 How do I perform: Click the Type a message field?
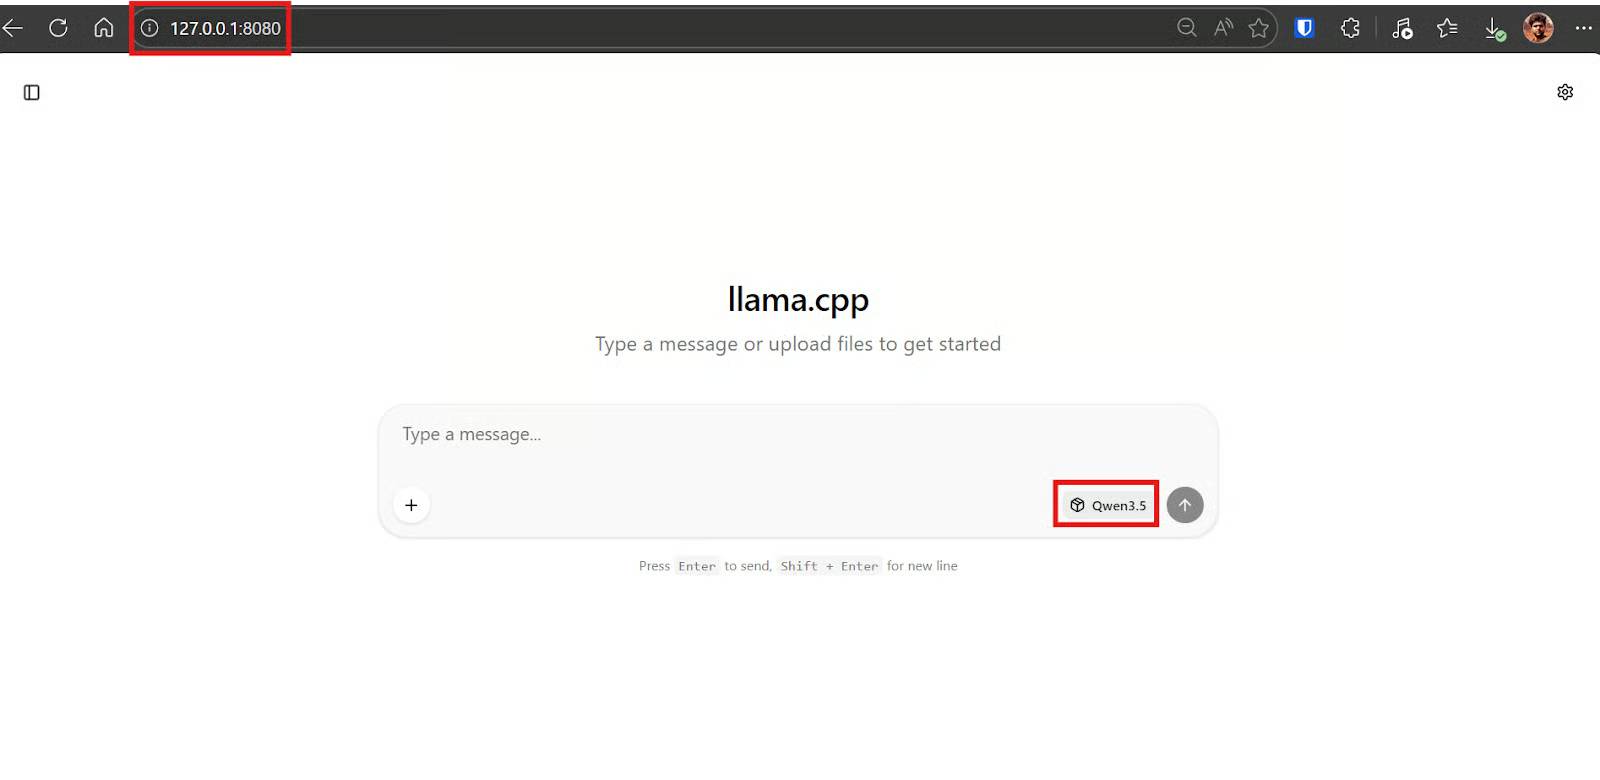(700, 434)
